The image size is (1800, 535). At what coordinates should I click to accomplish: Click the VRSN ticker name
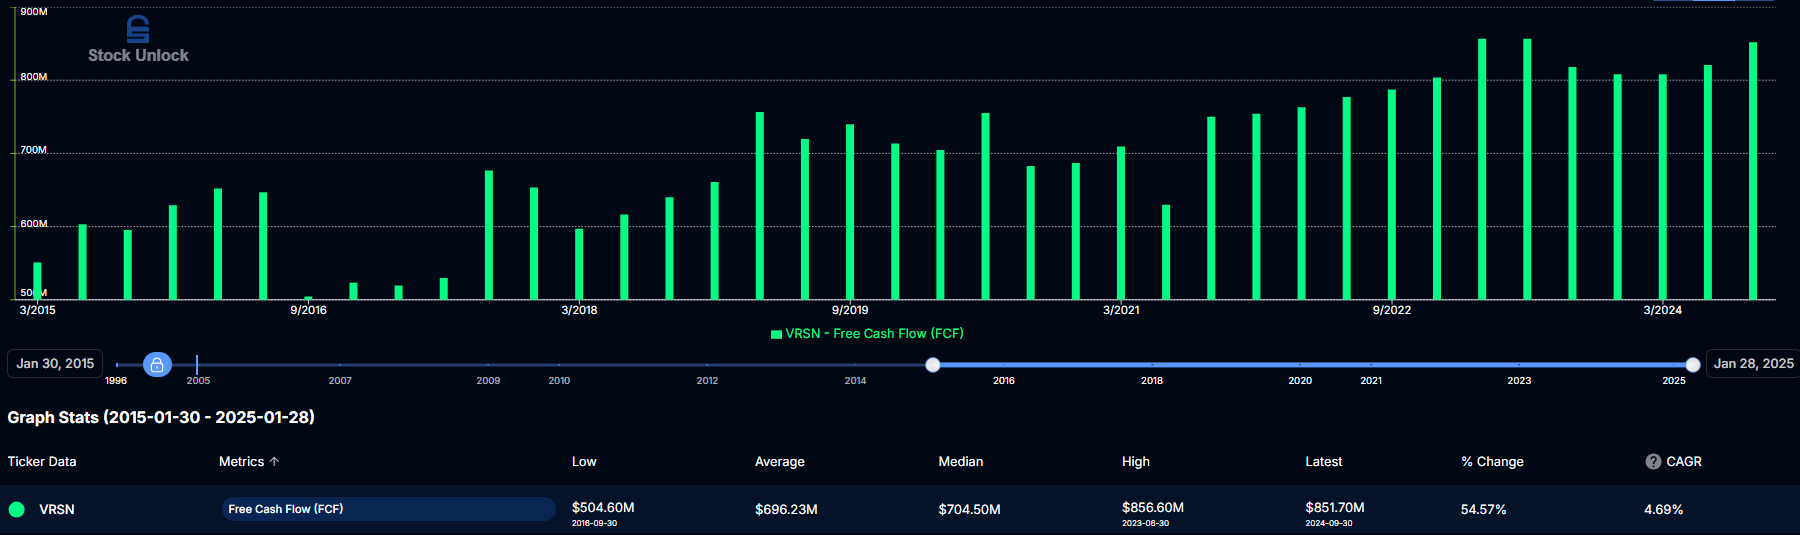pyautogui.click(x=57, y=510)
